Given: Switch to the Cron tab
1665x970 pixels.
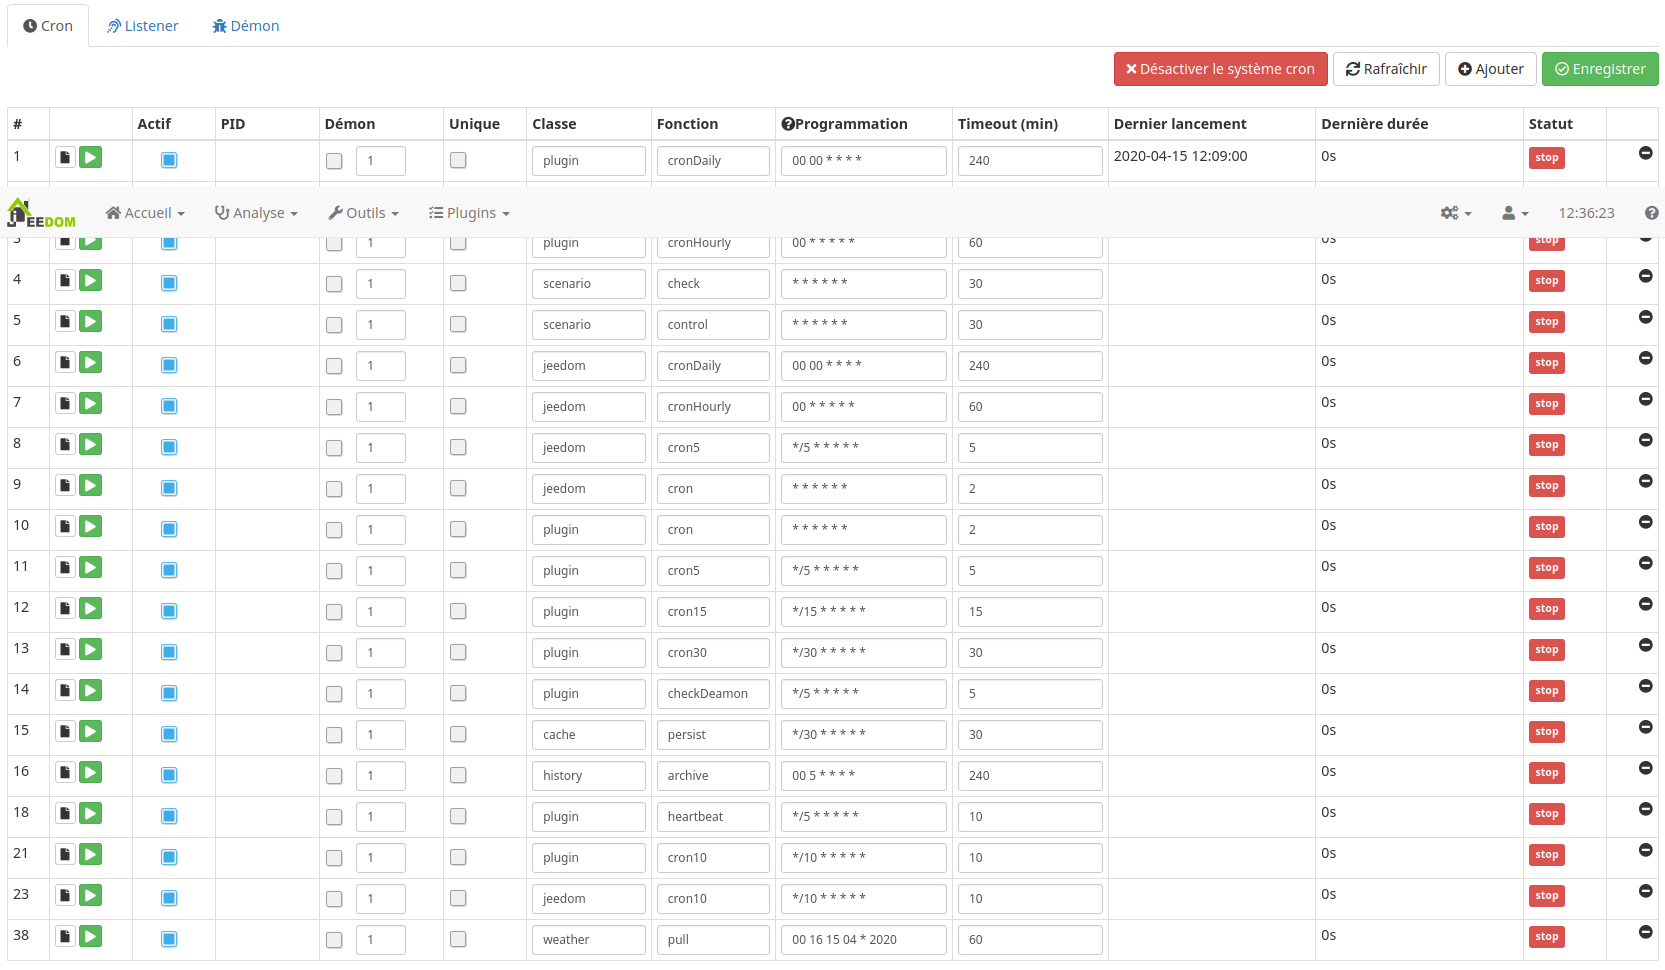Looking at the screenshot, I should [48, 26].
